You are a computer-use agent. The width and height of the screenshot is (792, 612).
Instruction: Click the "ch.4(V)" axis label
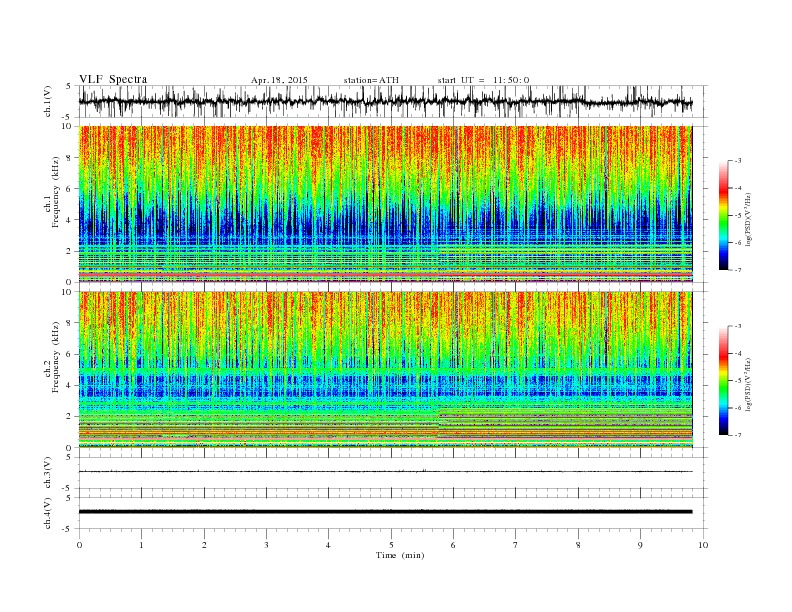pos(47,513)
